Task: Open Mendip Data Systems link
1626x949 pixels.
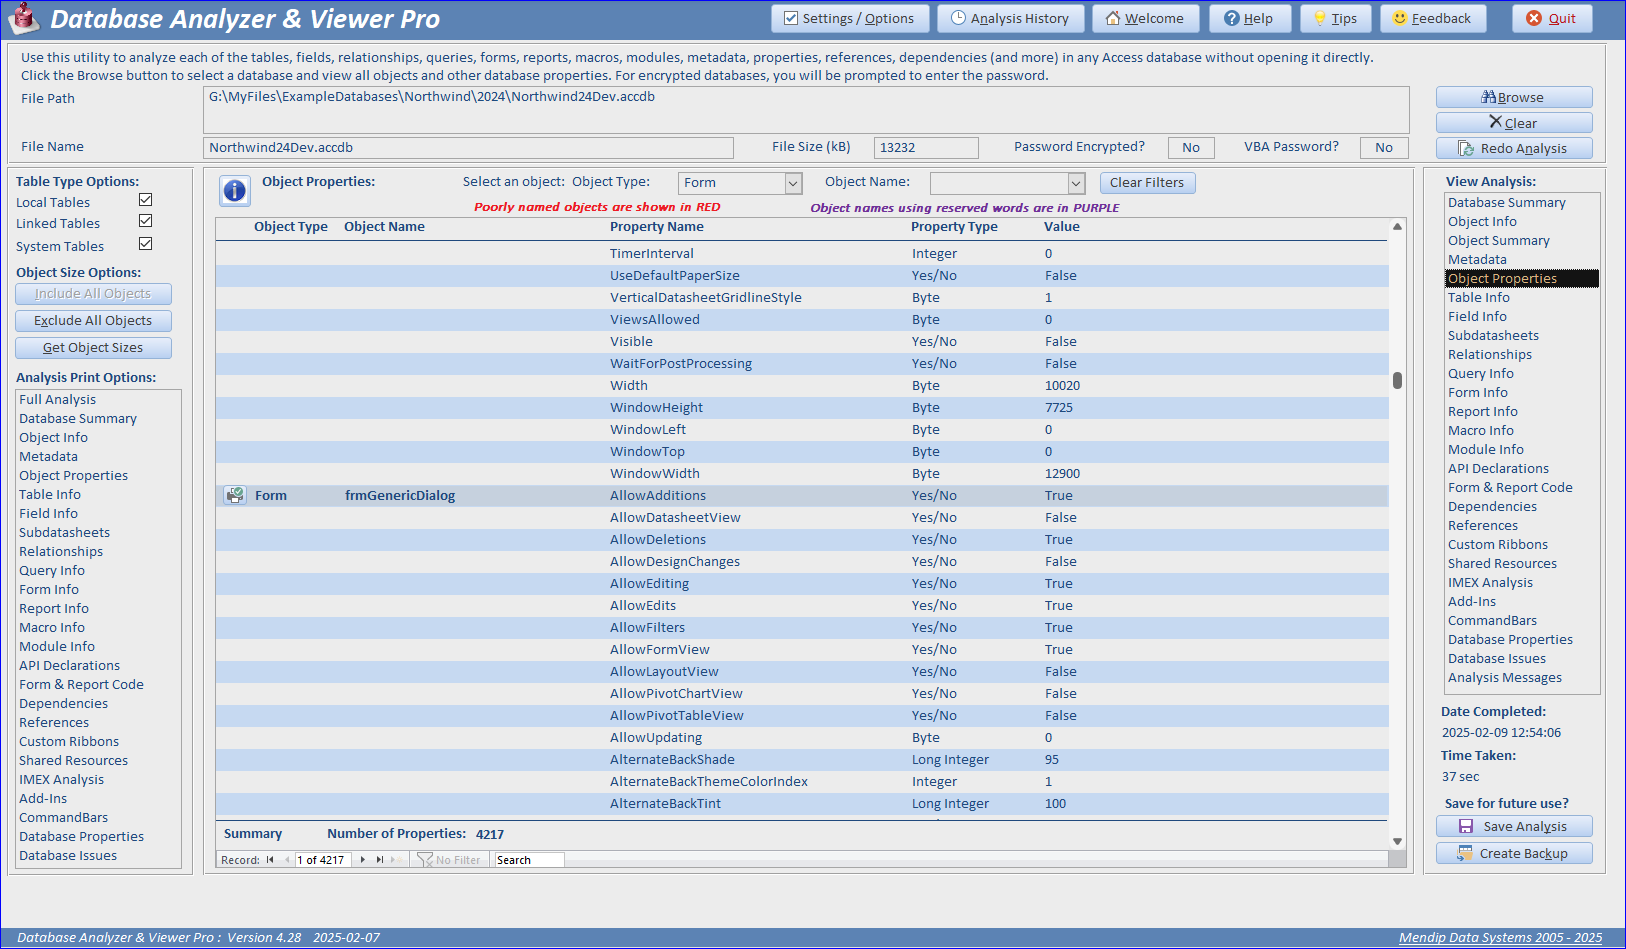Action: click(x=1500, y=938)
